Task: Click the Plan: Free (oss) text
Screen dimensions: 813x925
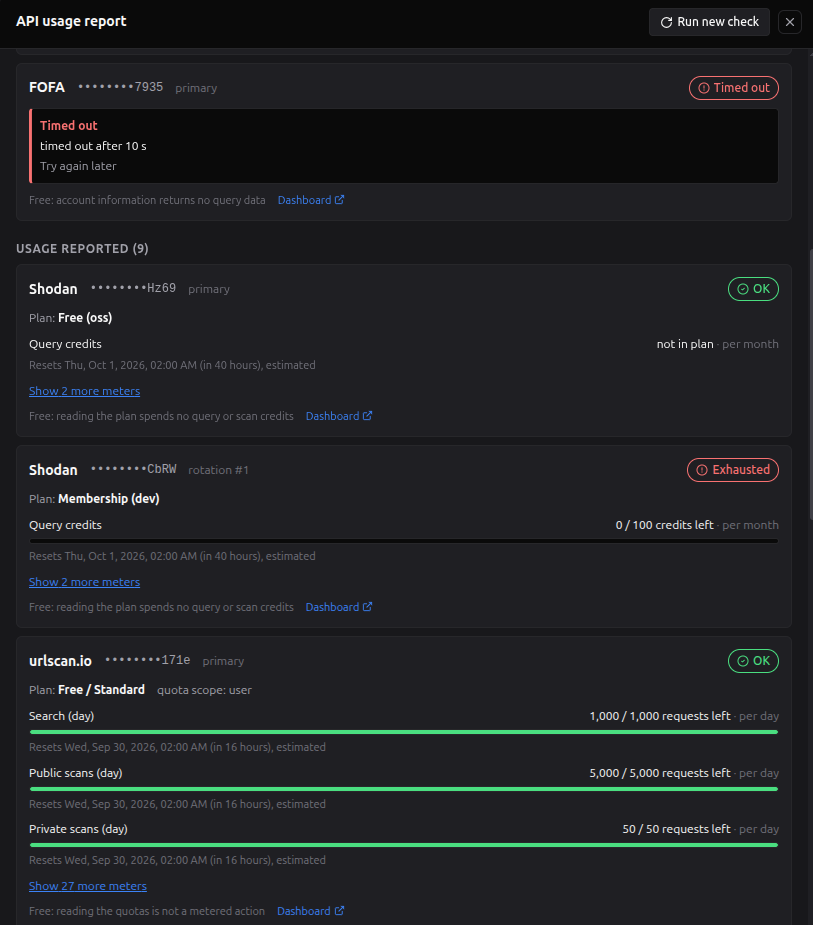Action: point(70,318)
